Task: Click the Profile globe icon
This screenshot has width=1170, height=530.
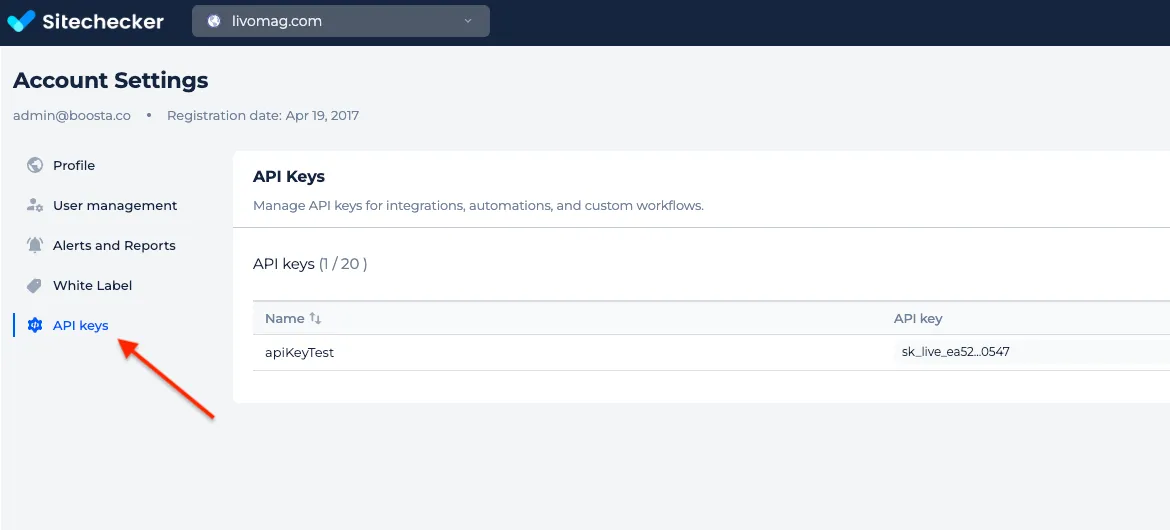Action: pyautogui.click(x=34, y=165)
